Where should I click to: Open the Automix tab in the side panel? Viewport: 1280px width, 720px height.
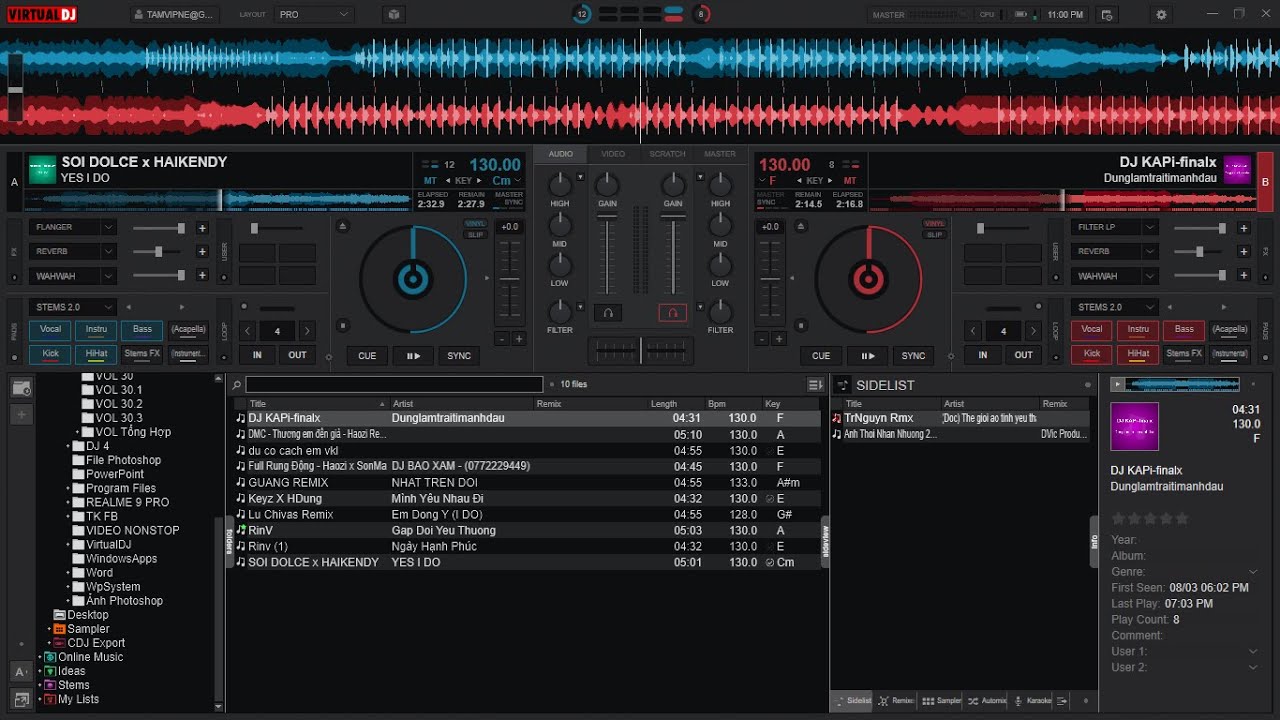coord(987,701)
